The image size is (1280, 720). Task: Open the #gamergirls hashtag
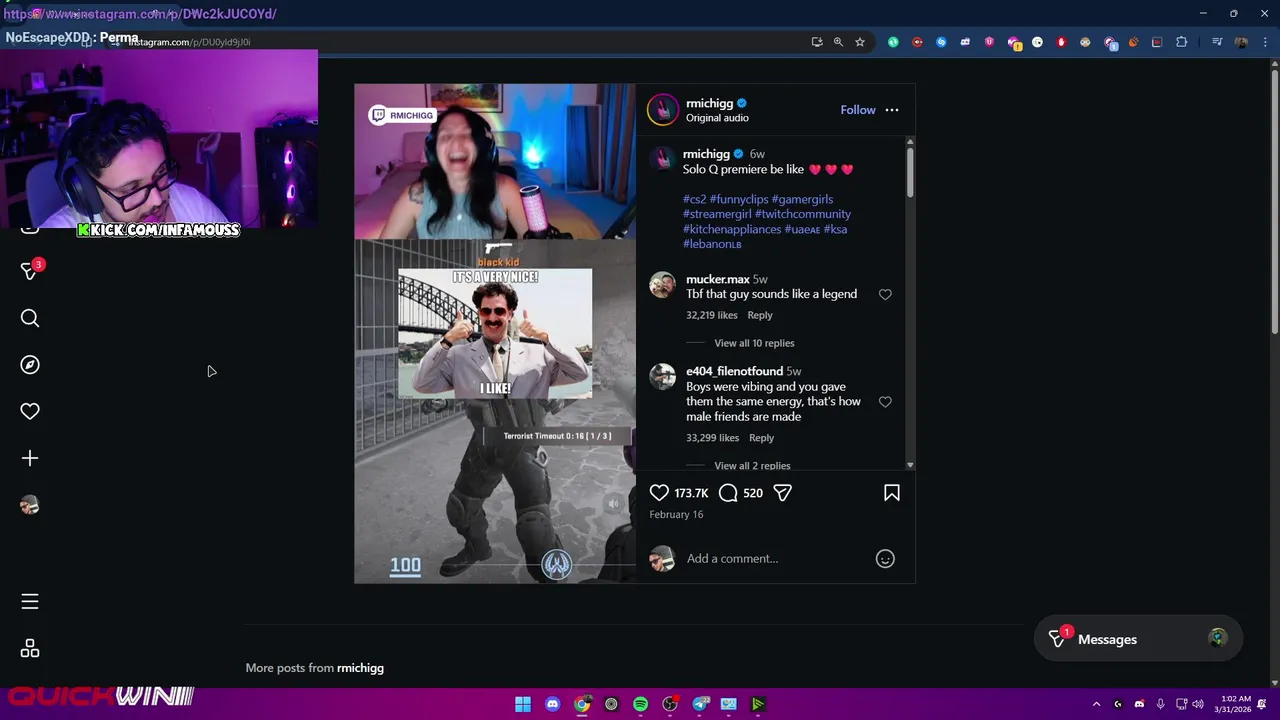click(x=802, y=199)
